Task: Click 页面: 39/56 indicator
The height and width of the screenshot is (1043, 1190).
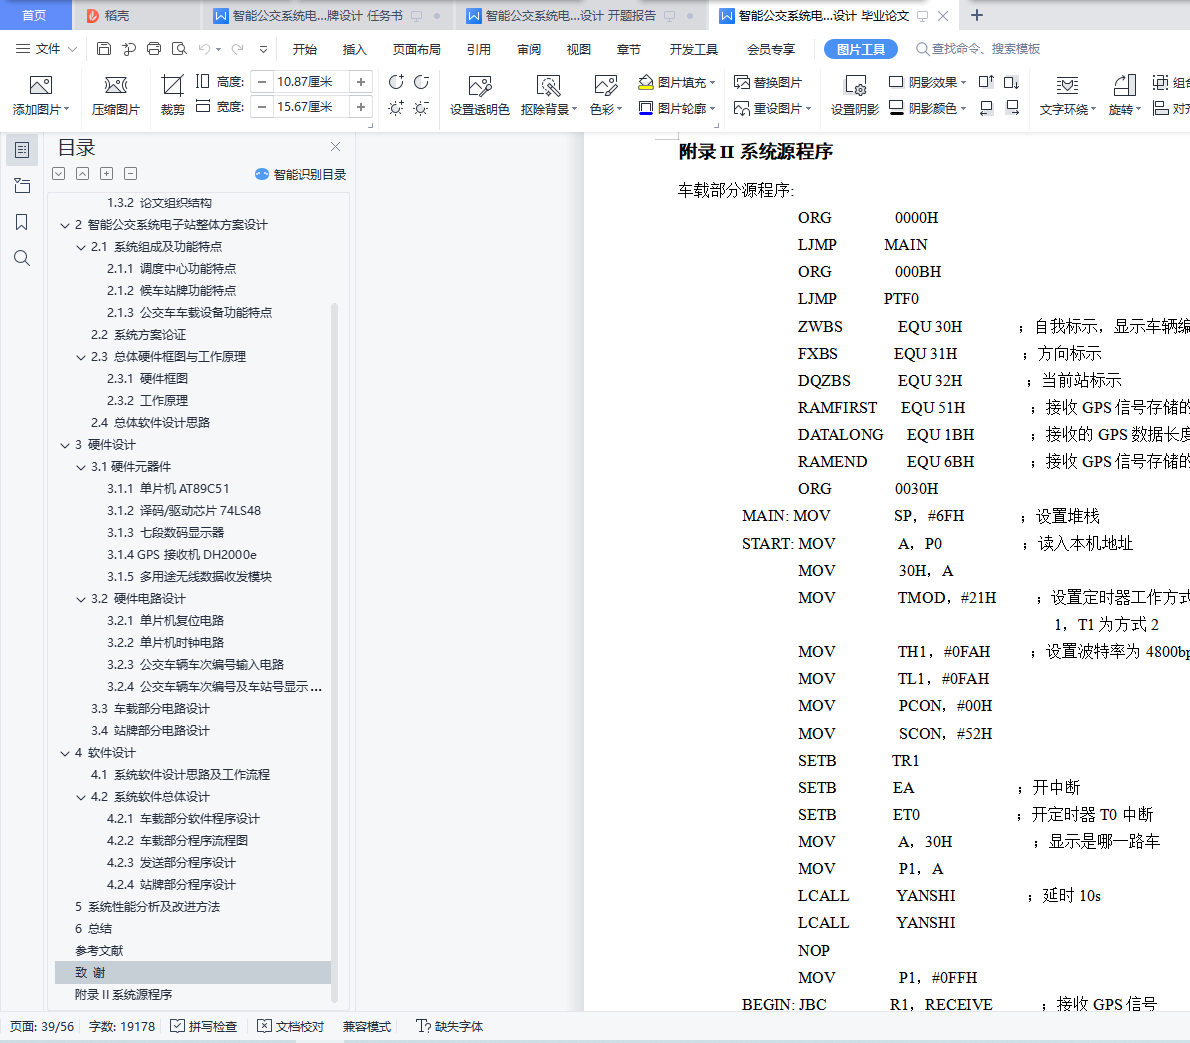Action: 42,1026
